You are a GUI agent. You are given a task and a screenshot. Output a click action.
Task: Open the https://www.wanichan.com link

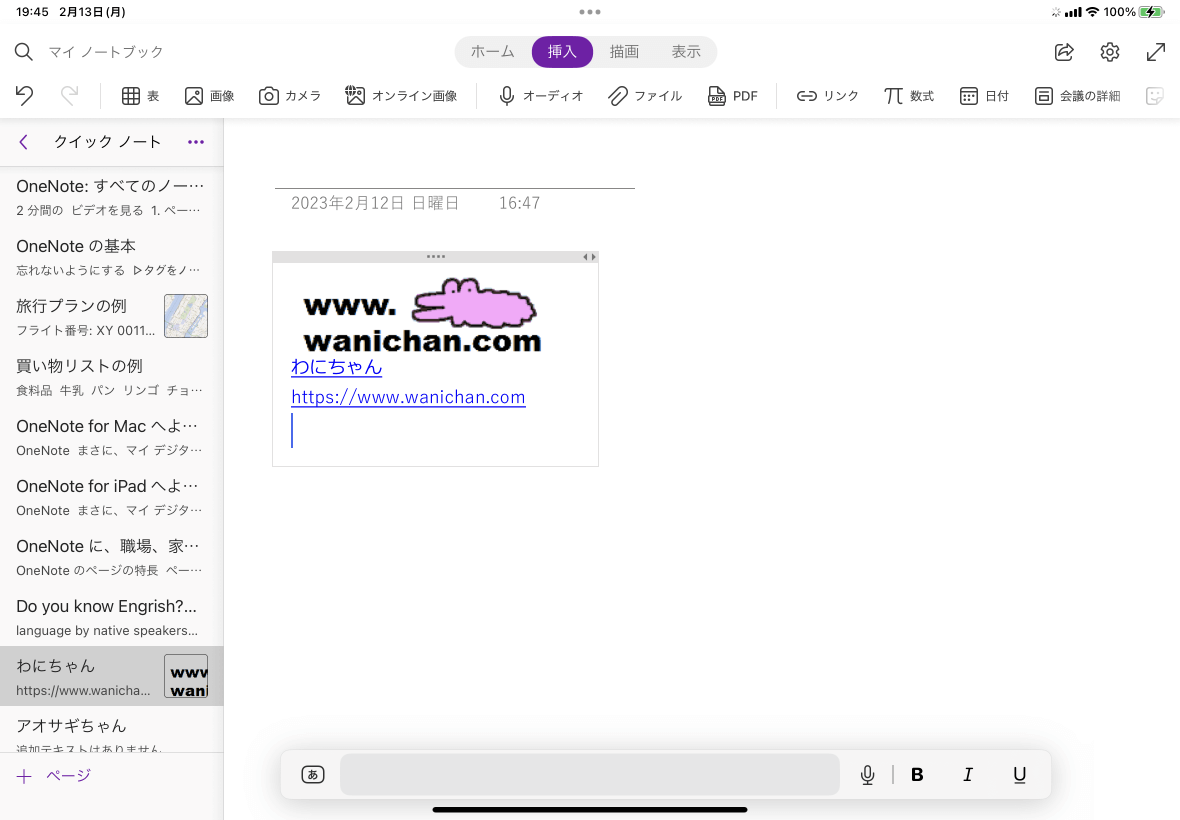point(408,397)
